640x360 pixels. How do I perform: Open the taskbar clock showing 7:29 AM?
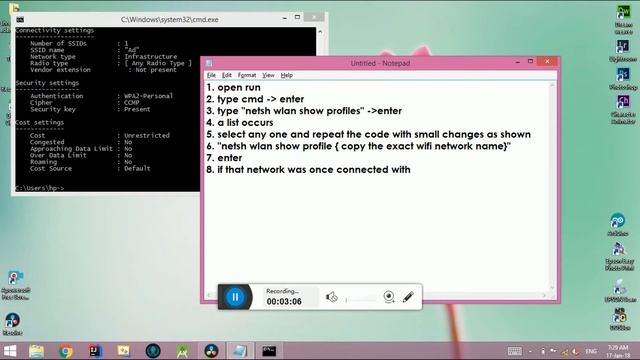click(618, 351)
